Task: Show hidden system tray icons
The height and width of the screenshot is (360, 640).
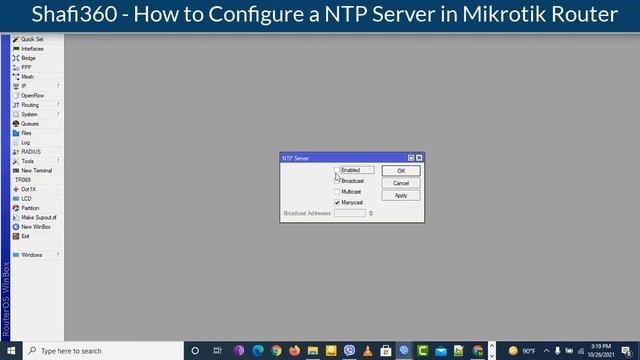Action: (546, 351)
